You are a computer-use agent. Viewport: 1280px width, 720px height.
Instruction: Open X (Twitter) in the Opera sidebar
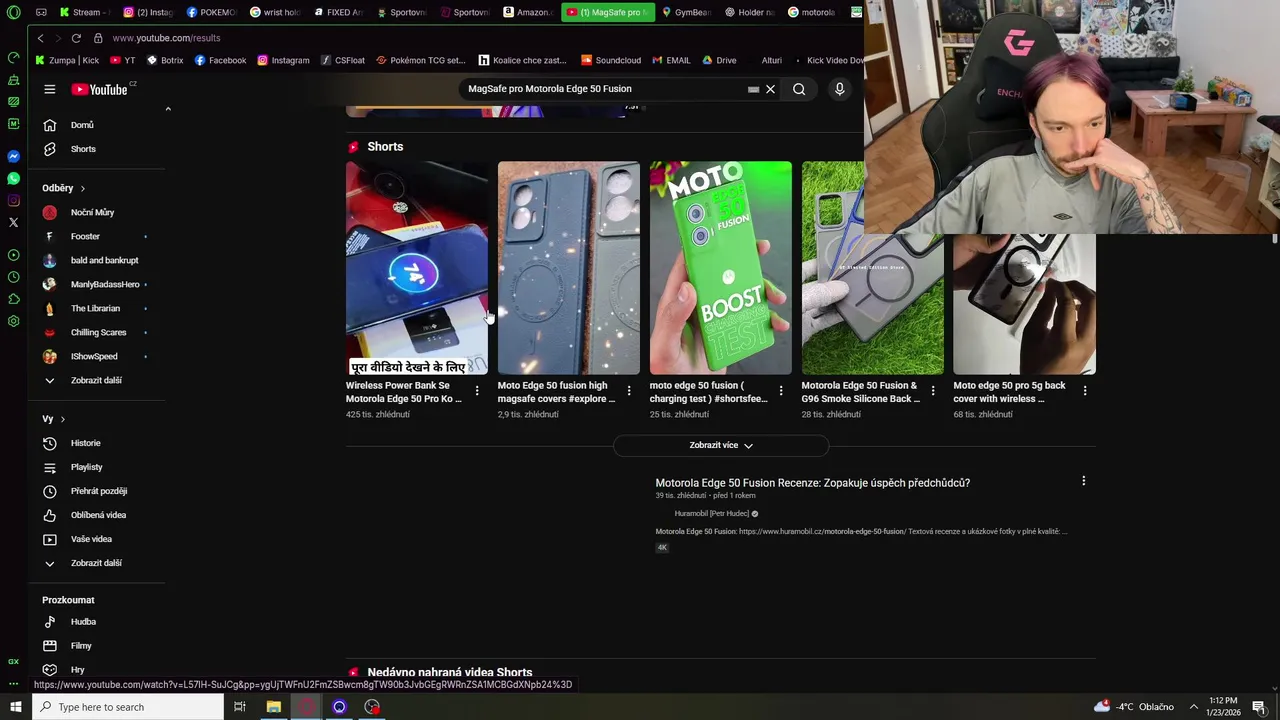tap(13, 223)
